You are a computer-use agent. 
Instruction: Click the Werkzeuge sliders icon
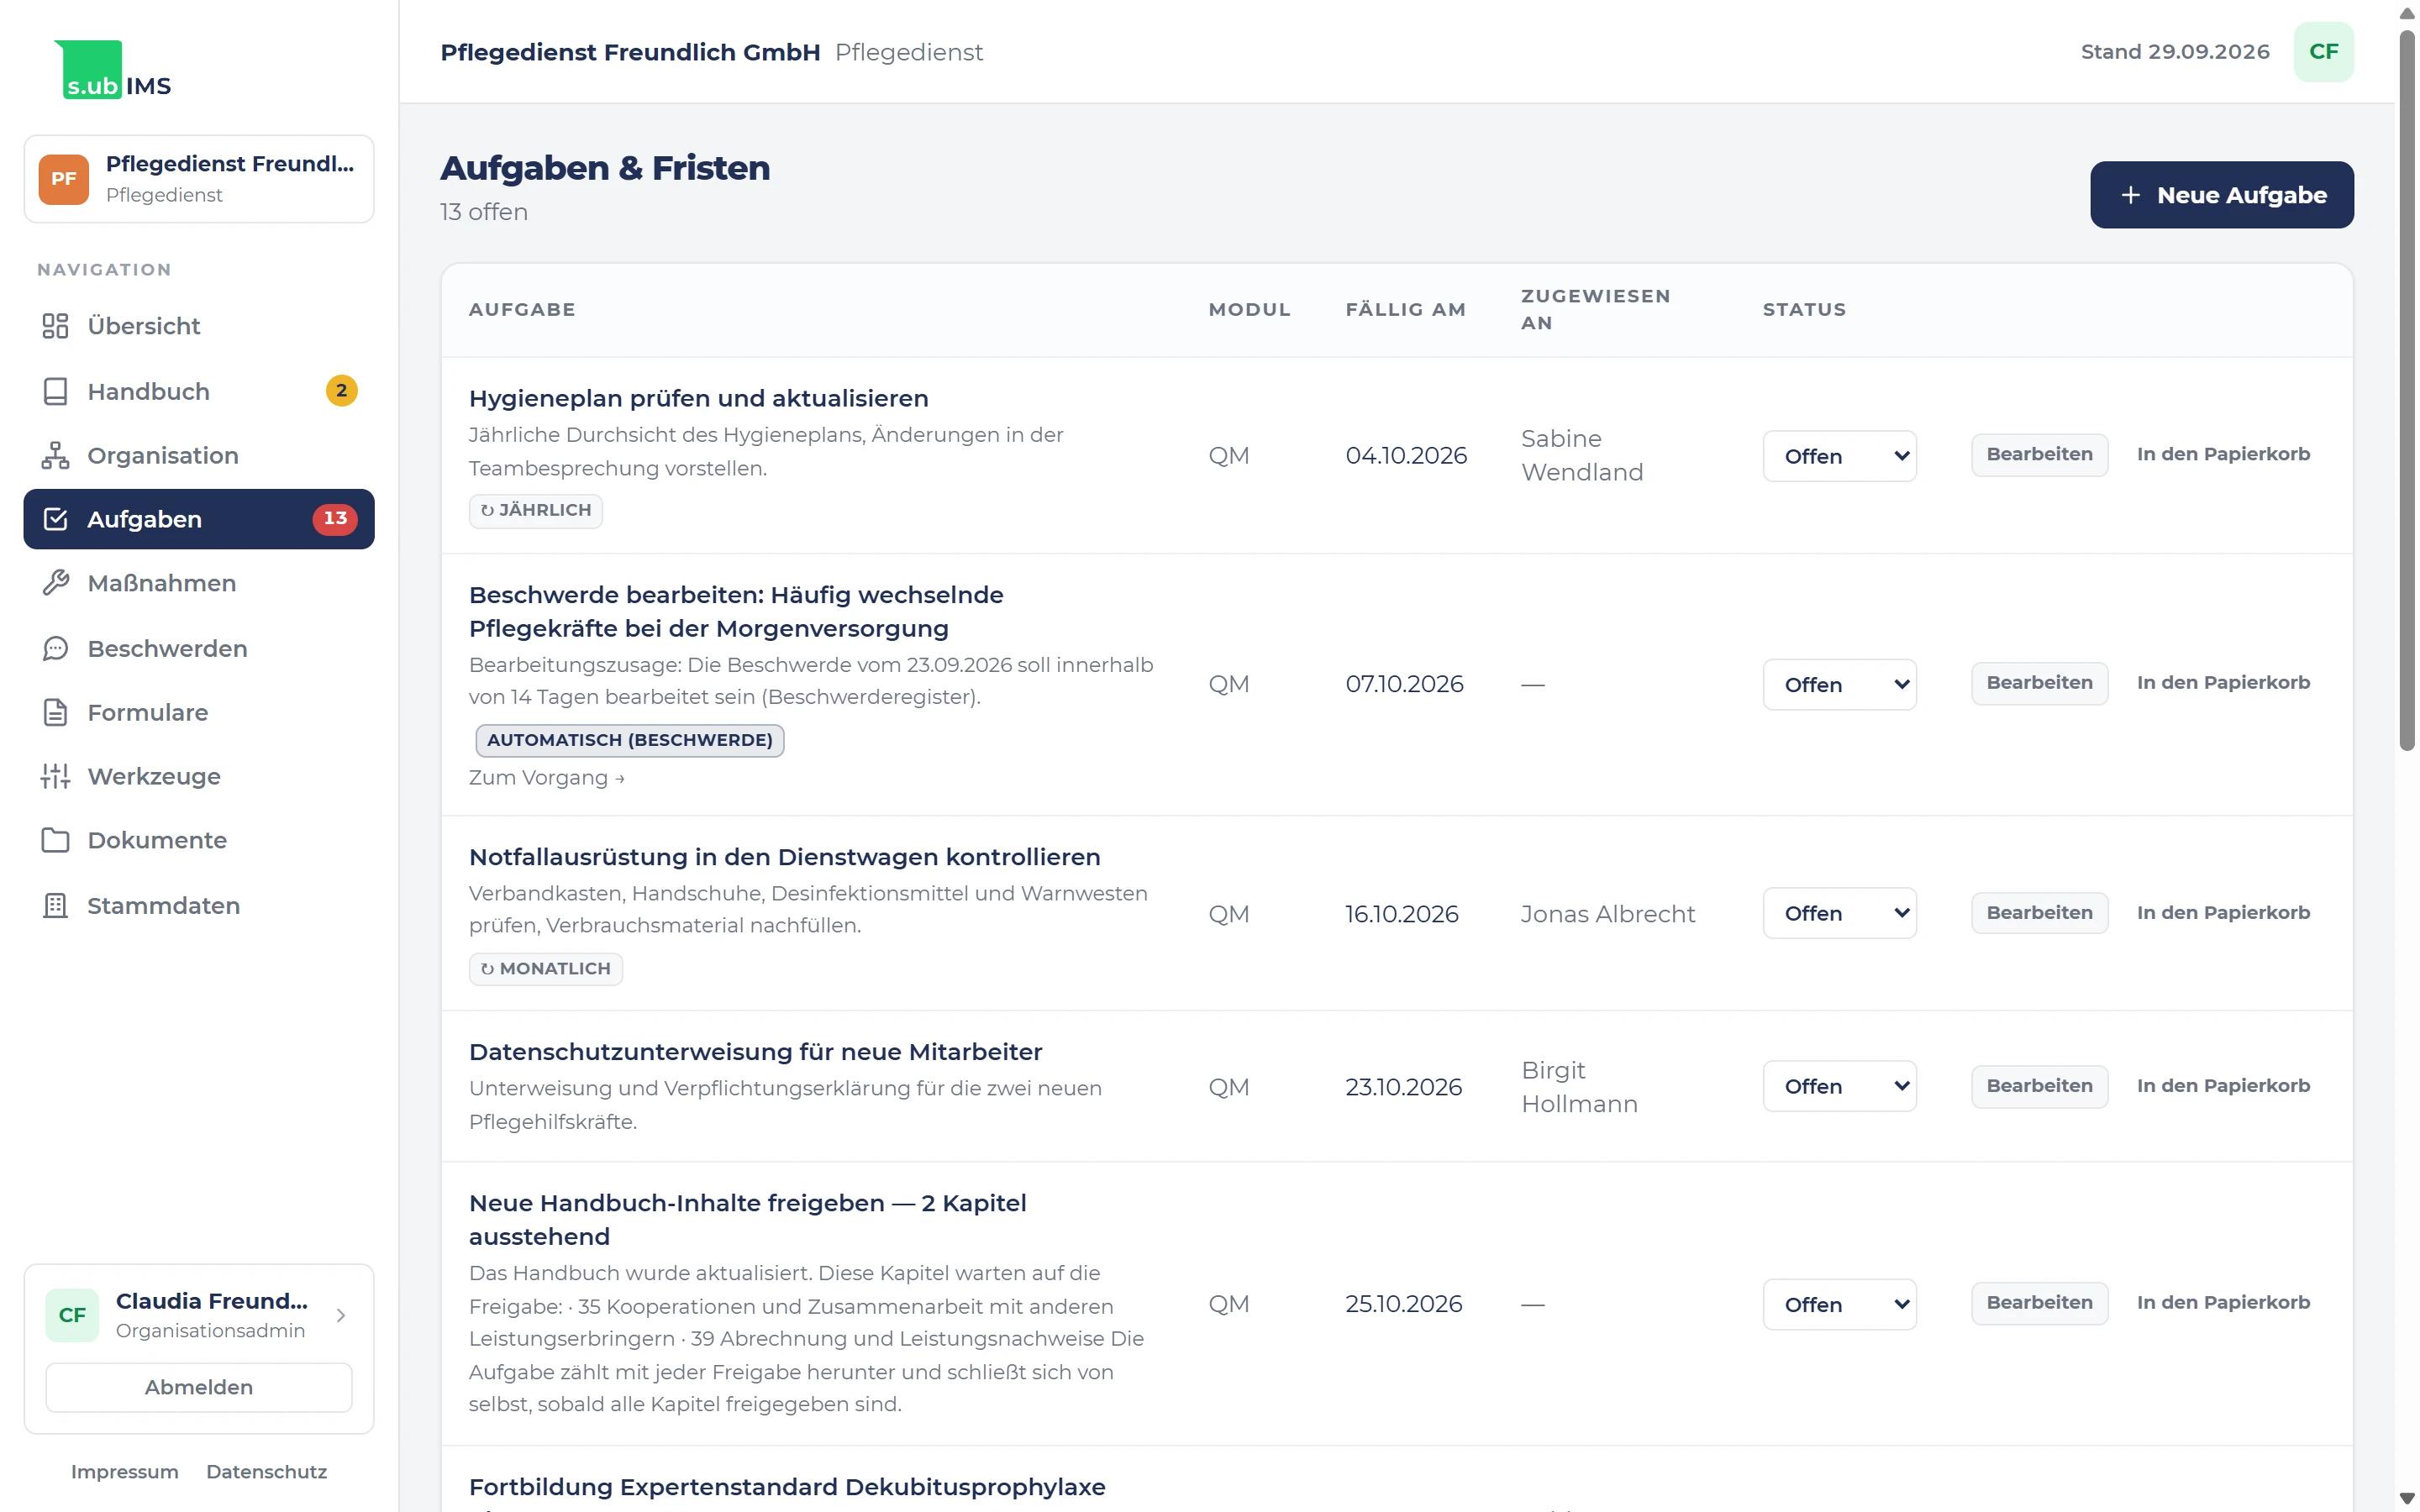55,776
